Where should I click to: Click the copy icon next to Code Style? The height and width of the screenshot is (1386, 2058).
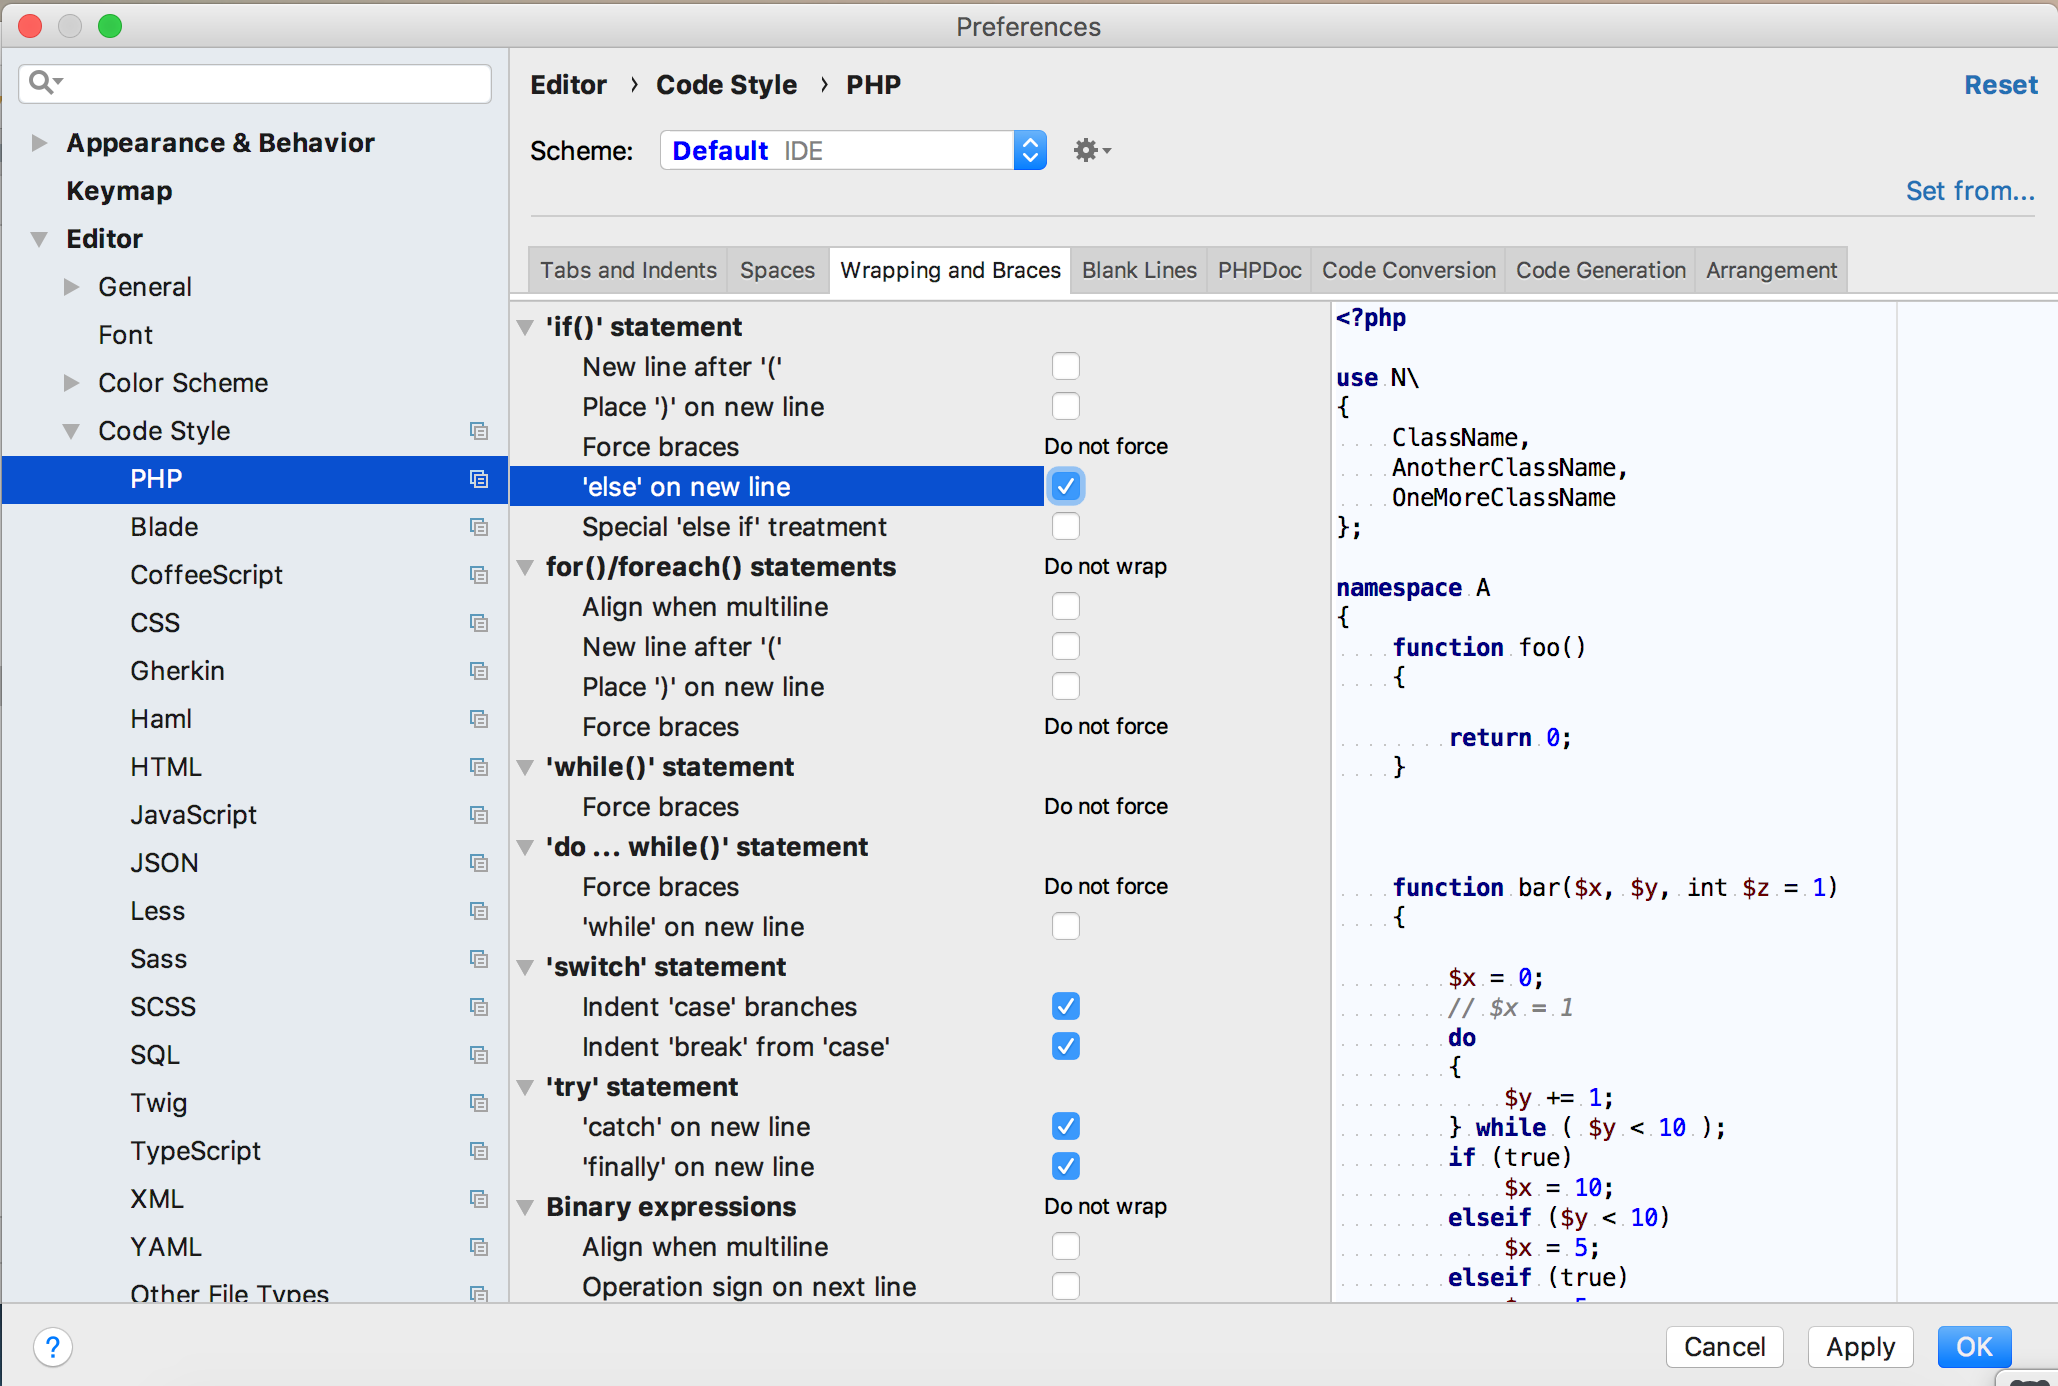[x=479, y=431]
